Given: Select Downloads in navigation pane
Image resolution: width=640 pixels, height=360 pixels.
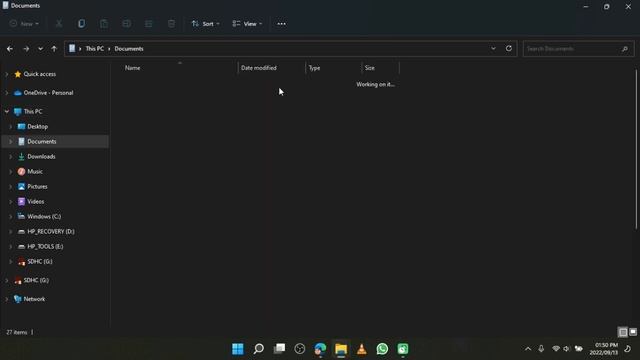Looking at the screenshot, I should (41, 157).
